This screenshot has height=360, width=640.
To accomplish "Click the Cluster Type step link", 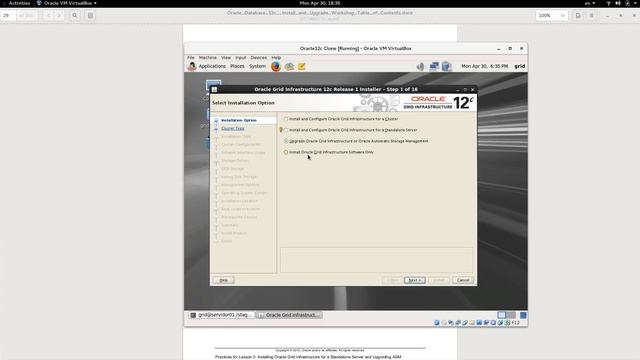I will [233, 129].
